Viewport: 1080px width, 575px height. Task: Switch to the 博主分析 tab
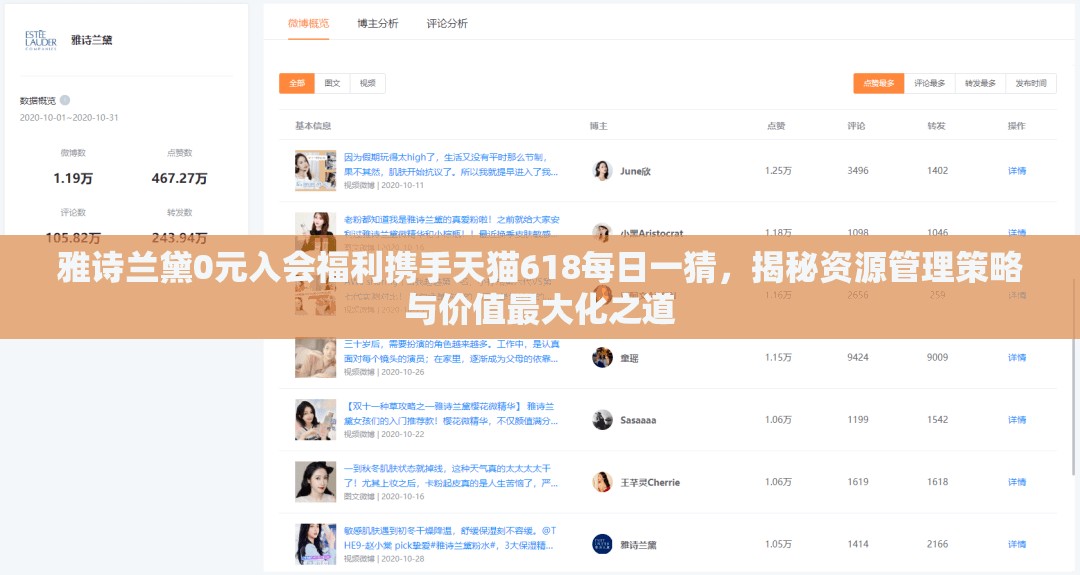(x=377, y=23)
